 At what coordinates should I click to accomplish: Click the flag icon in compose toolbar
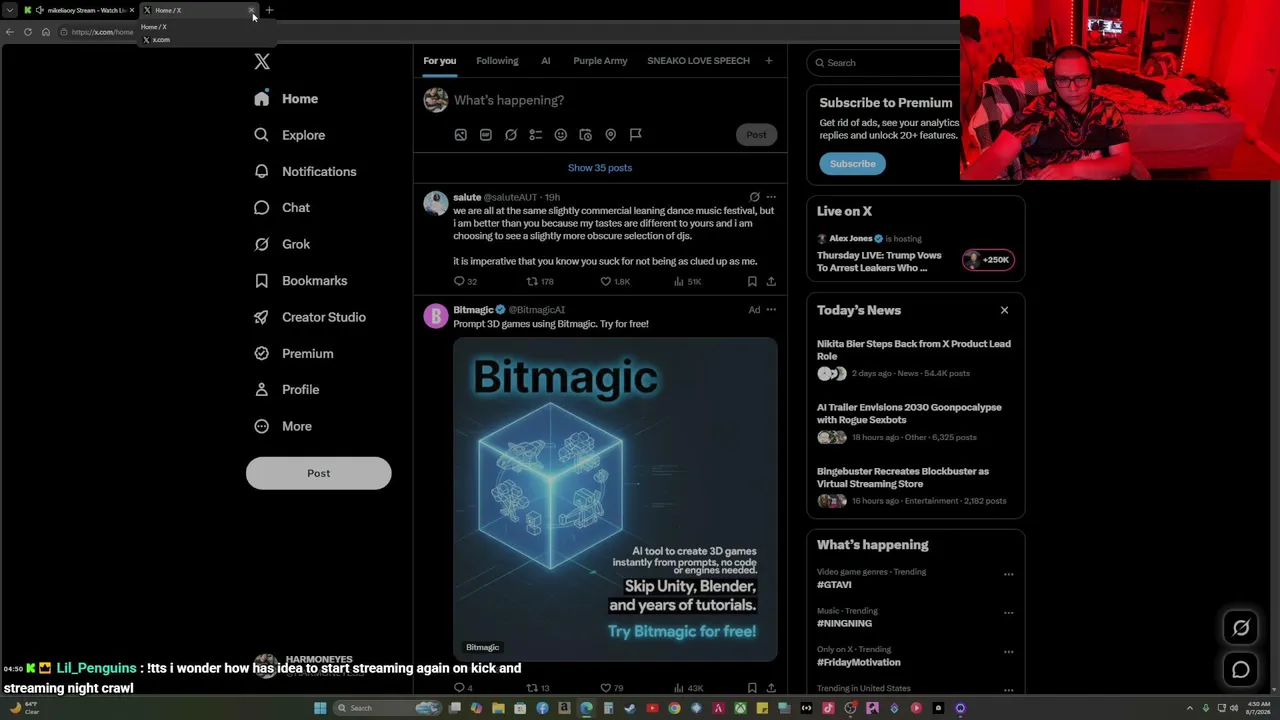pyautogui.click(x=635, y=135)
